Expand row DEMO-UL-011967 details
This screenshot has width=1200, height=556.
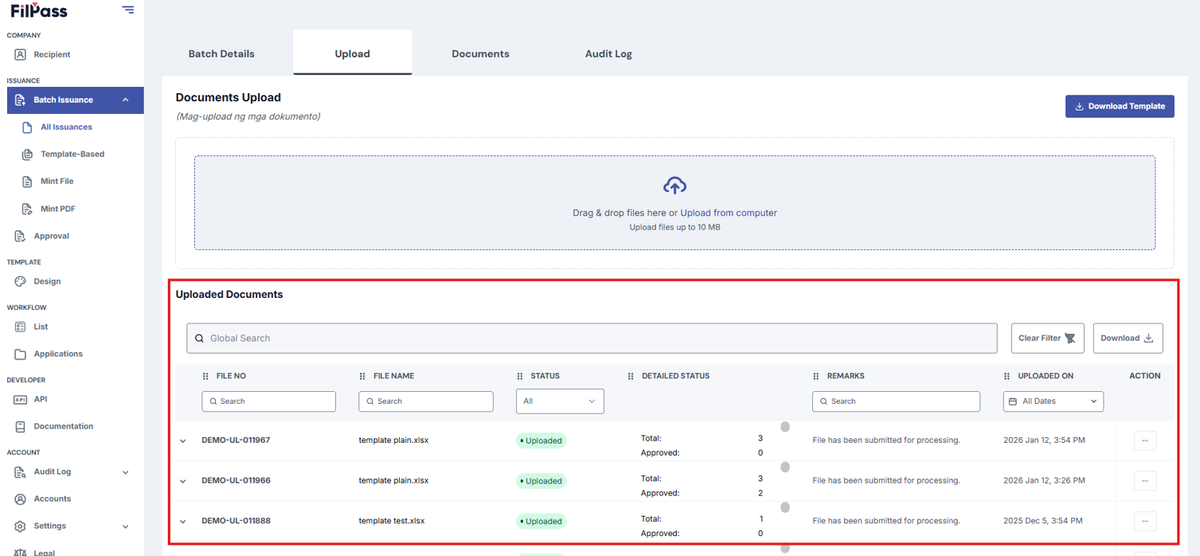[x=183, y=441]
